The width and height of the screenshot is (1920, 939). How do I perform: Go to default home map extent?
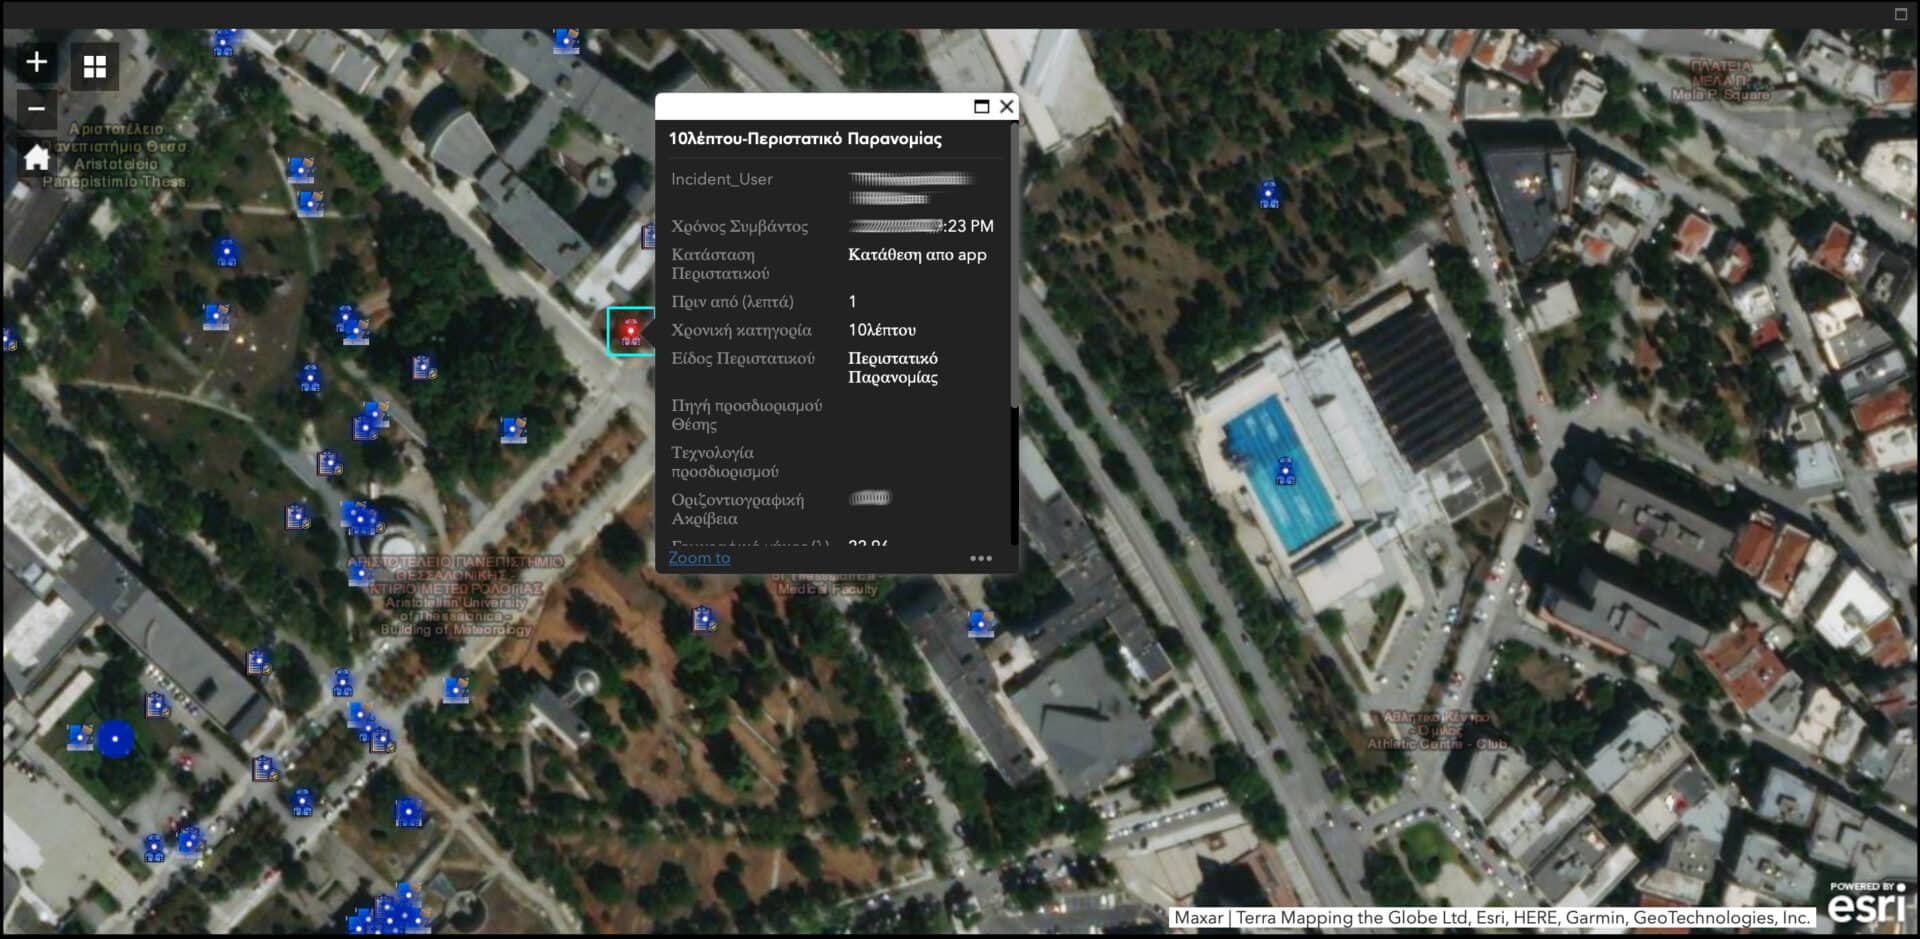pos(36,158)
